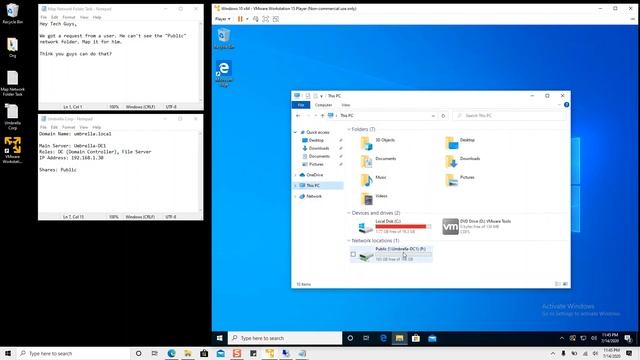Open host Start menu
The image size is (640, 360).
[x=8, y=353]
